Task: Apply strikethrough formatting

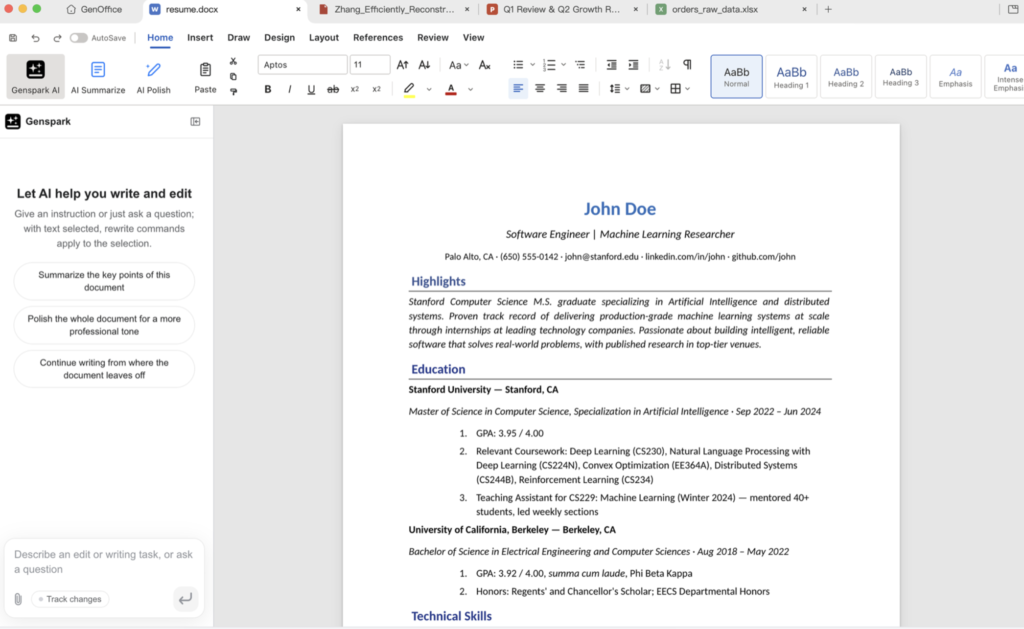Action: (x=332, y=89)
